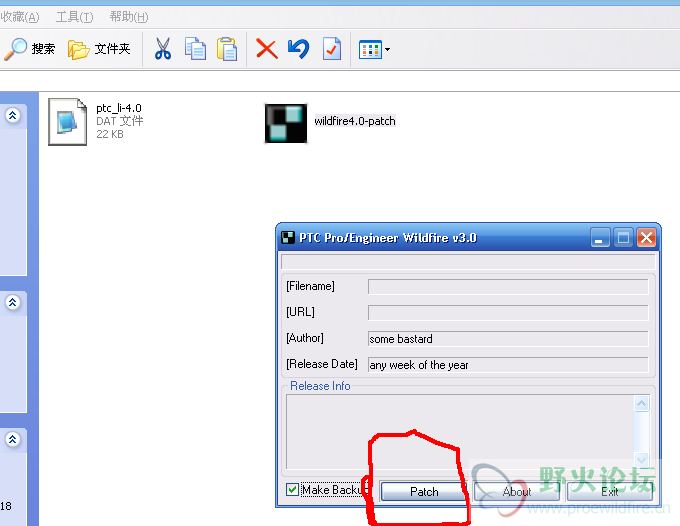Click into the [Filename] field
Image resolution: width=680 pixels, height=526 pixels.
click(508, 287)
